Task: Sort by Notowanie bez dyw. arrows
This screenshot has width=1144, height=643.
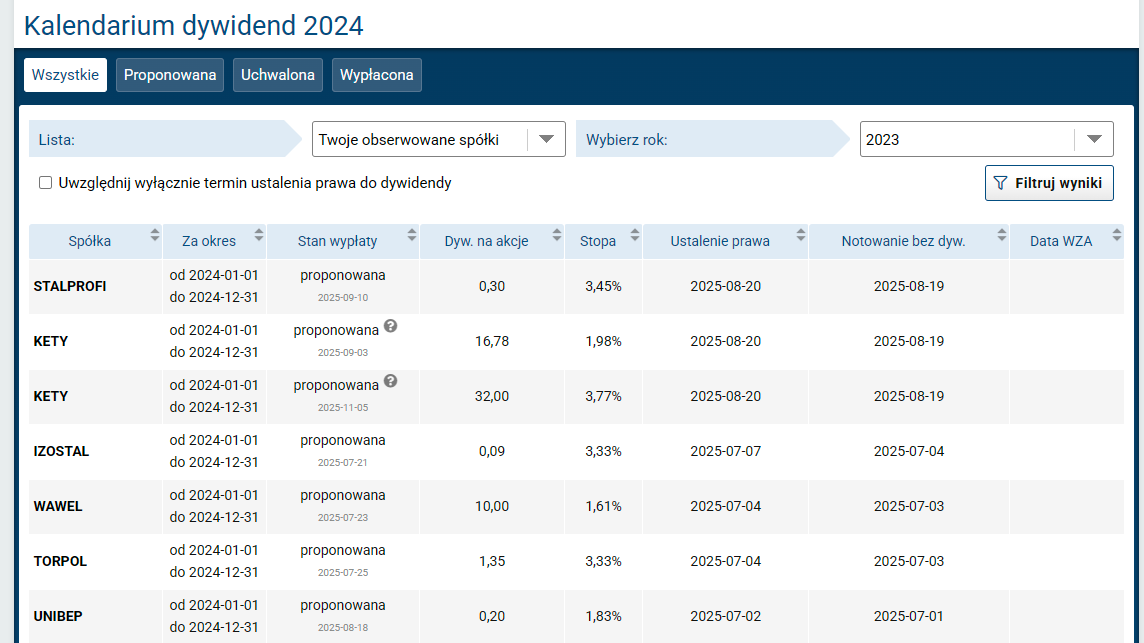Action: pyautogui.click(x=1002, y=235)
